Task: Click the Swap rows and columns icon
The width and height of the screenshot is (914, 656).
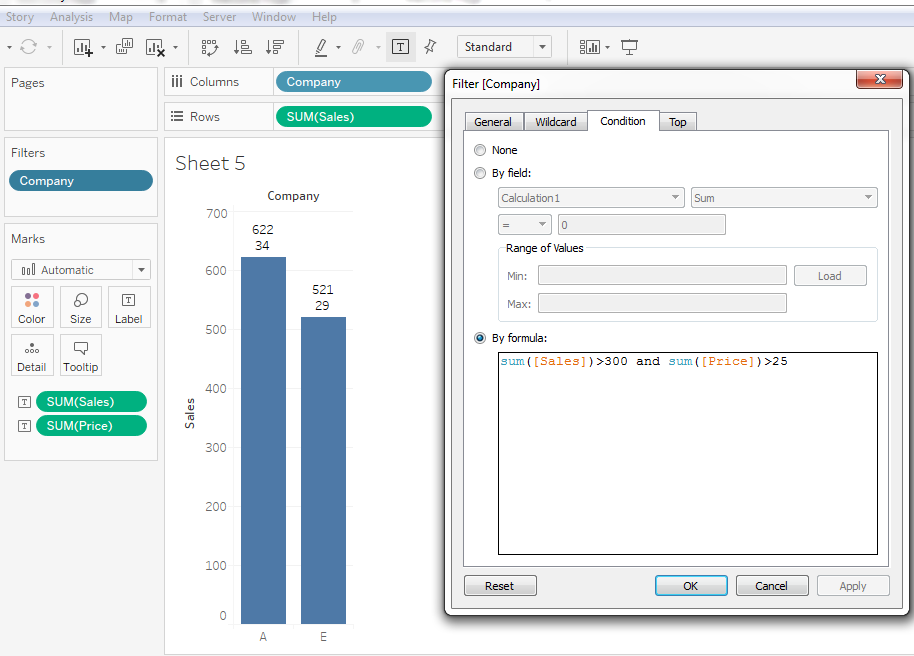Action: (x=210, y=47)
